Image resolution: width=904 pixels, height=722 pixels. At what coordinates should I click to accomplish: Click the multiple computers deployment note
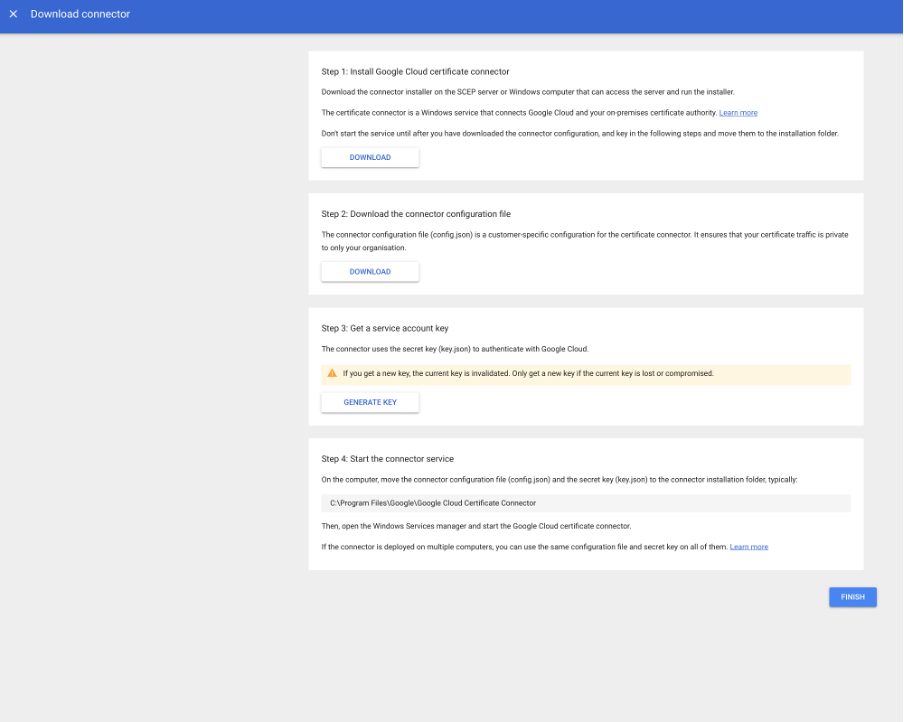tap(523, 547)
